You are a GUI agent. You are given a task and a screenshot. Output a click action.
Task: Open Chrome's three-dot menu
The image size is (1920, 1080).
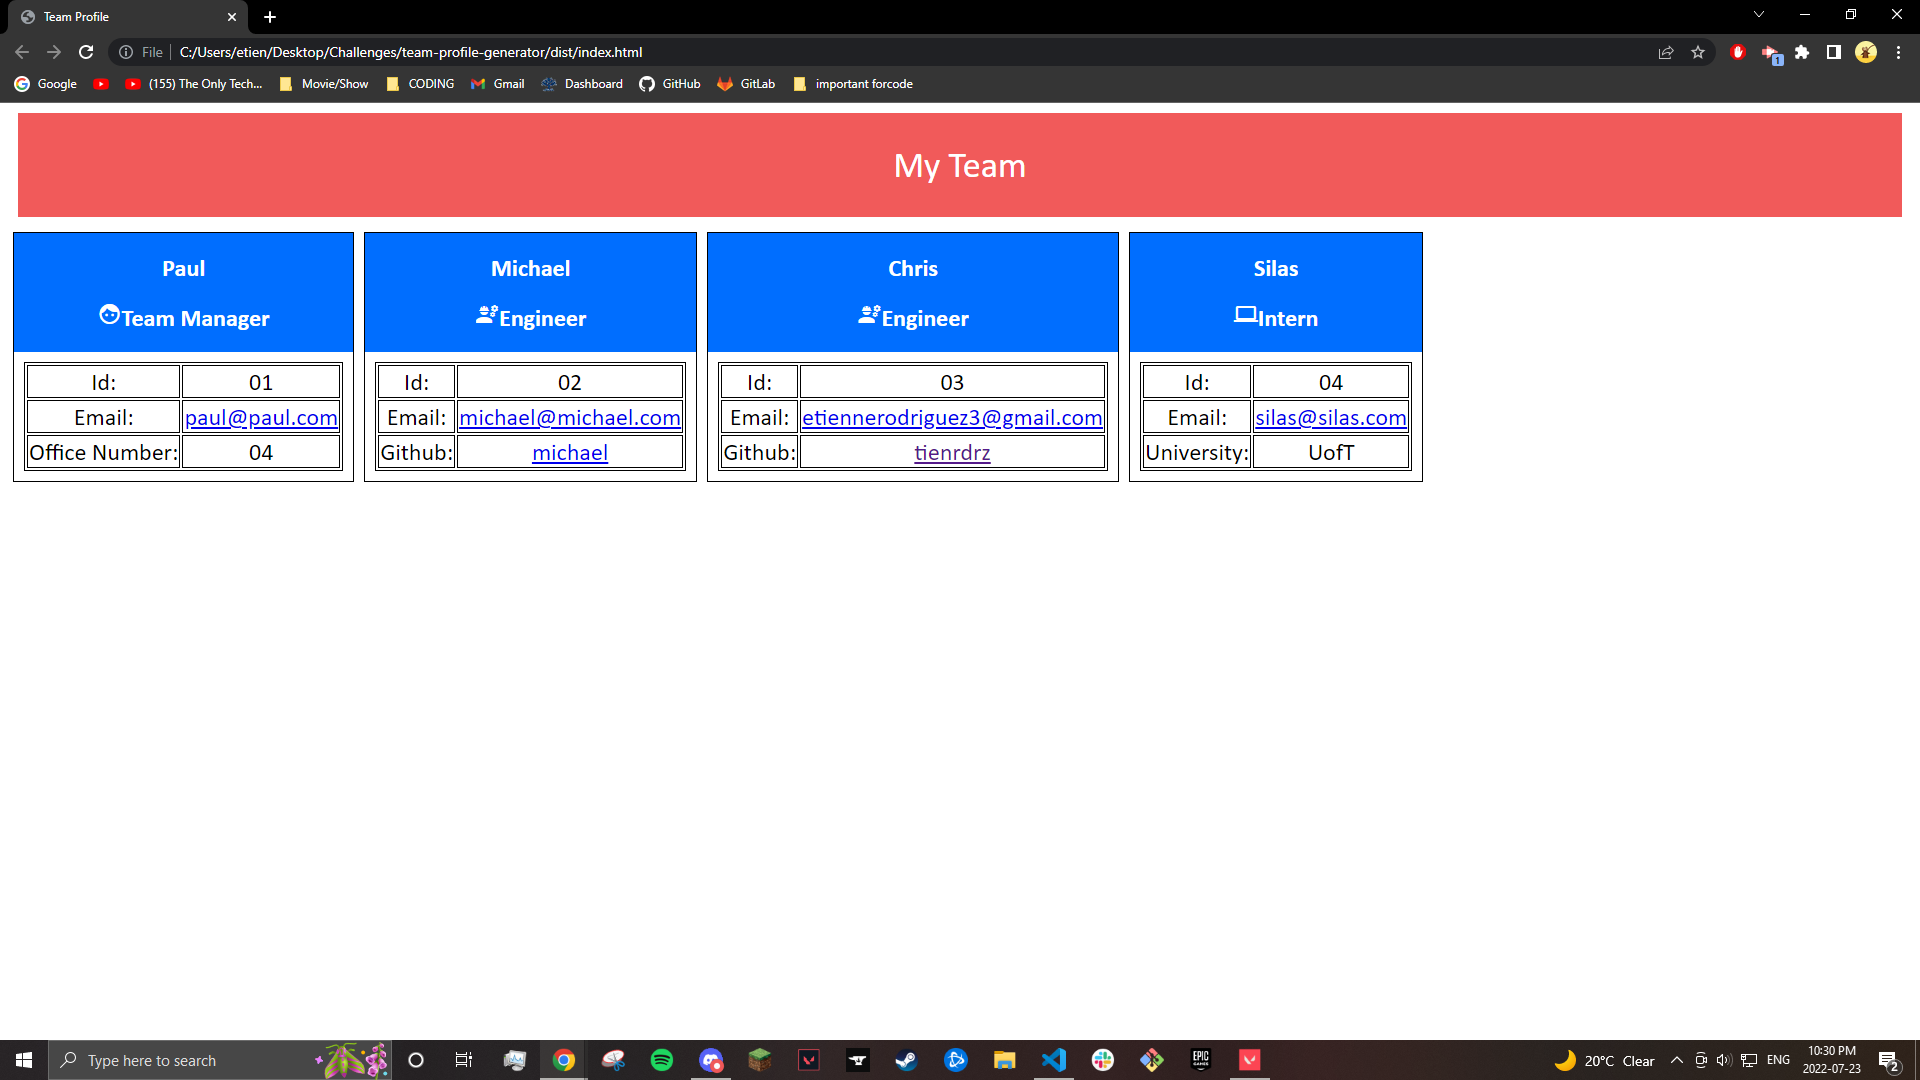tap(1898, 52)
